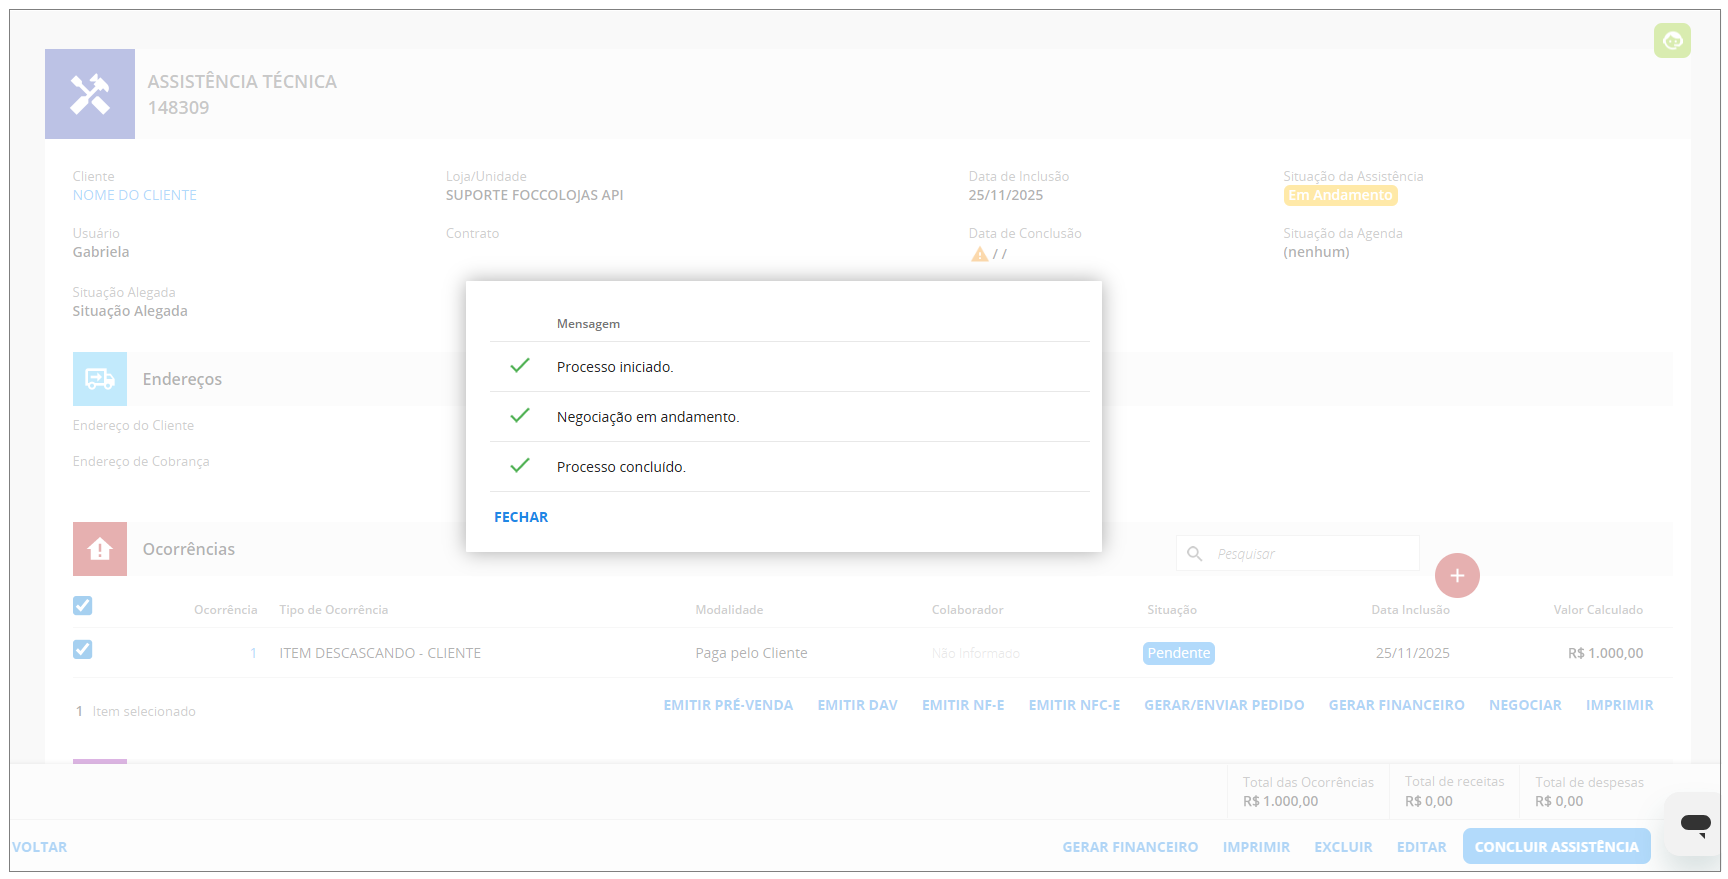Click NEGOCIAR for the selected occurrence
1728x879 pixels.
(1525, 705)
